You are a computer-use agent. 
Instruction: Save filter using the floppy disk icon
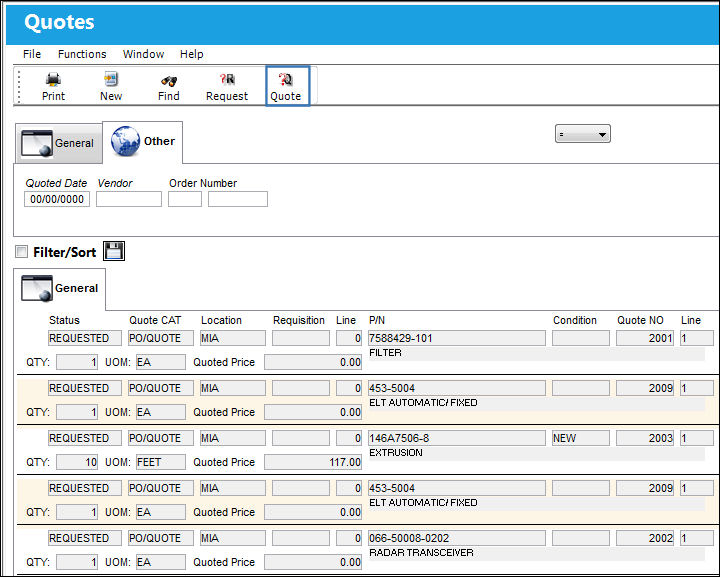tap(114, 251)
